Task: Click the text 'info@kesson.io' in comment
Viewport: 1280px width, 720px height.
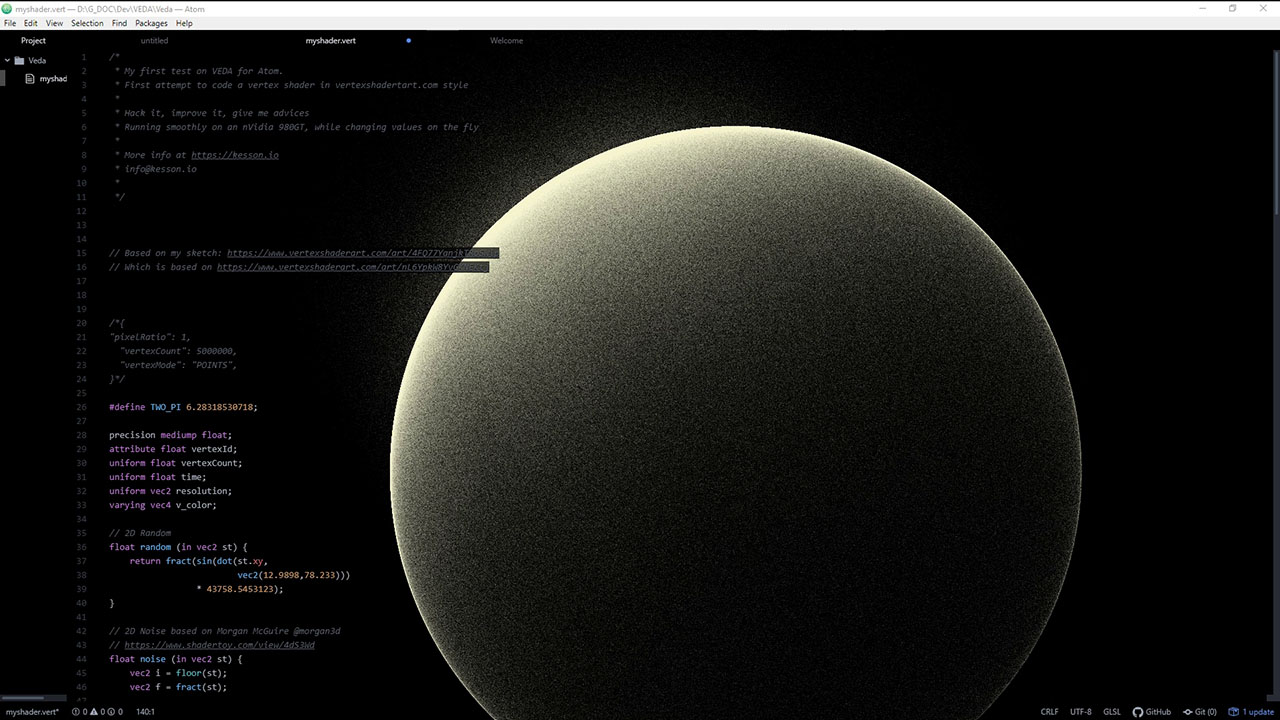Action: pyautogui.click(x=160, y=169)
